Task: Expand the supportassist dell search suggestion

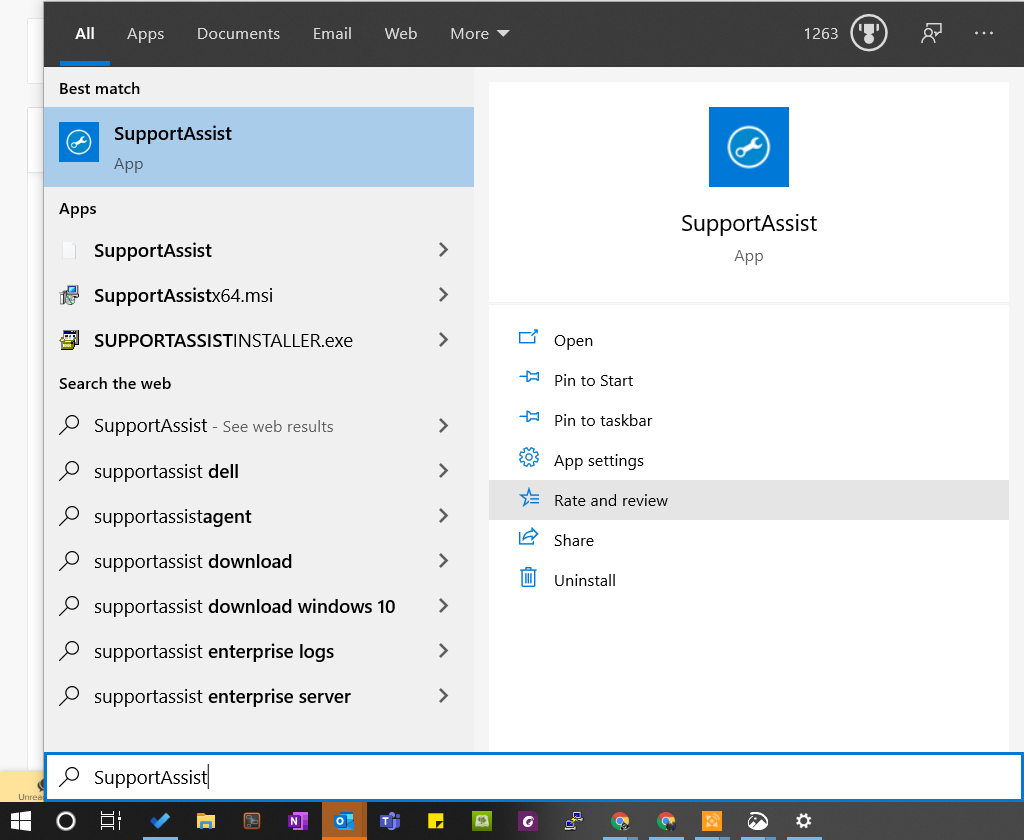Action: (443, 471)
